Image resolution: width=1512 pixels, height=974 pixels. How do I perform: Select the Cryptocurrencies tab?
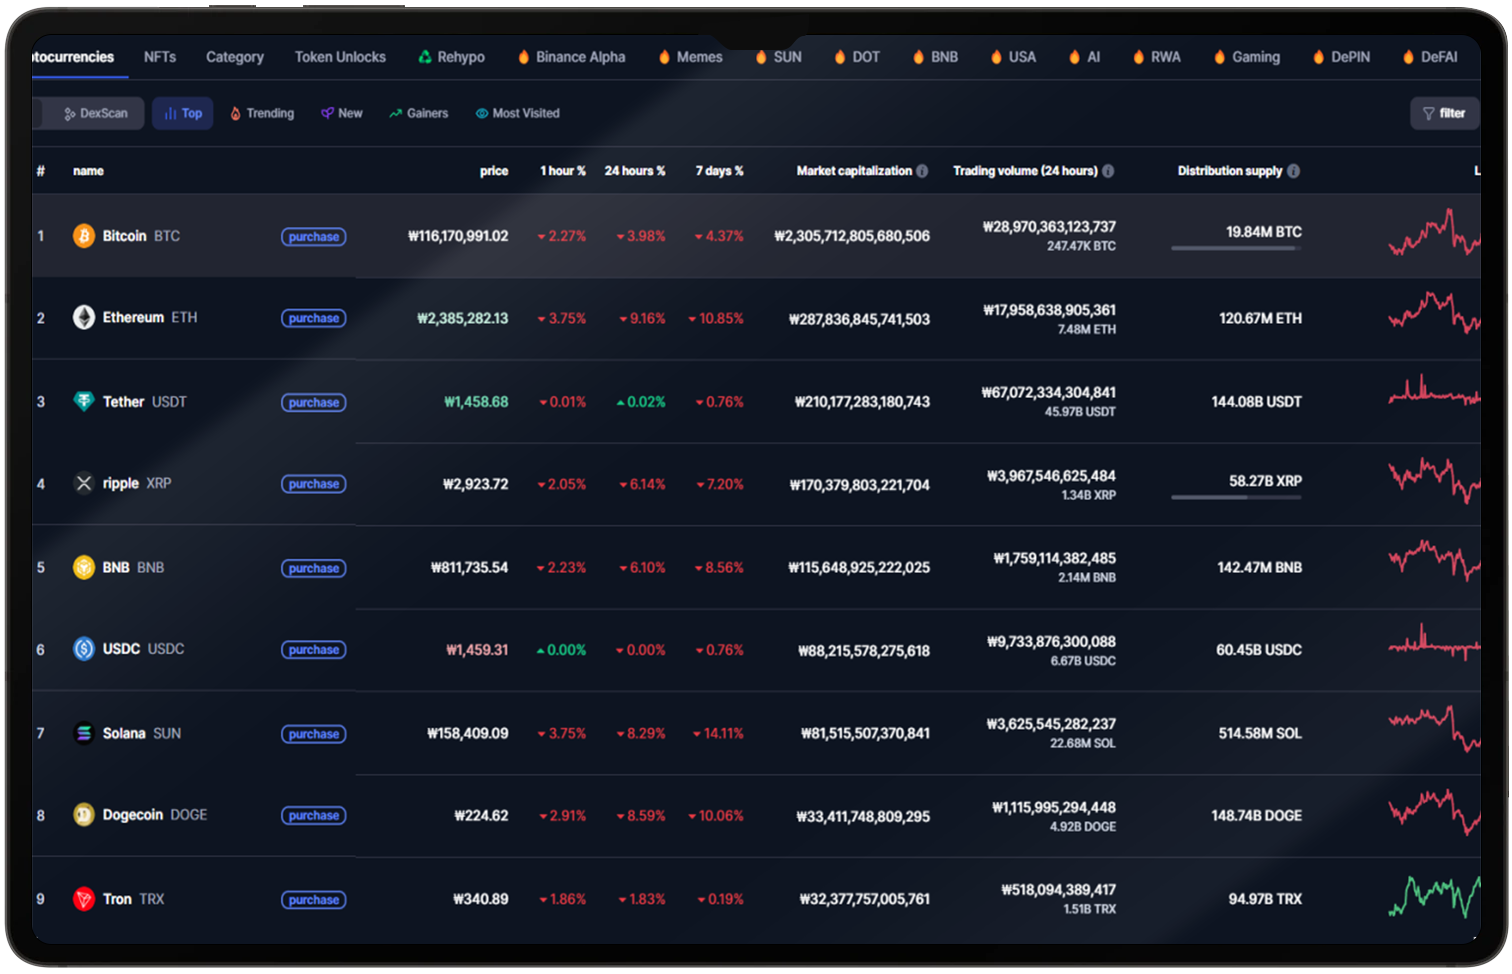pyautogui.click(x=73, y=57)
